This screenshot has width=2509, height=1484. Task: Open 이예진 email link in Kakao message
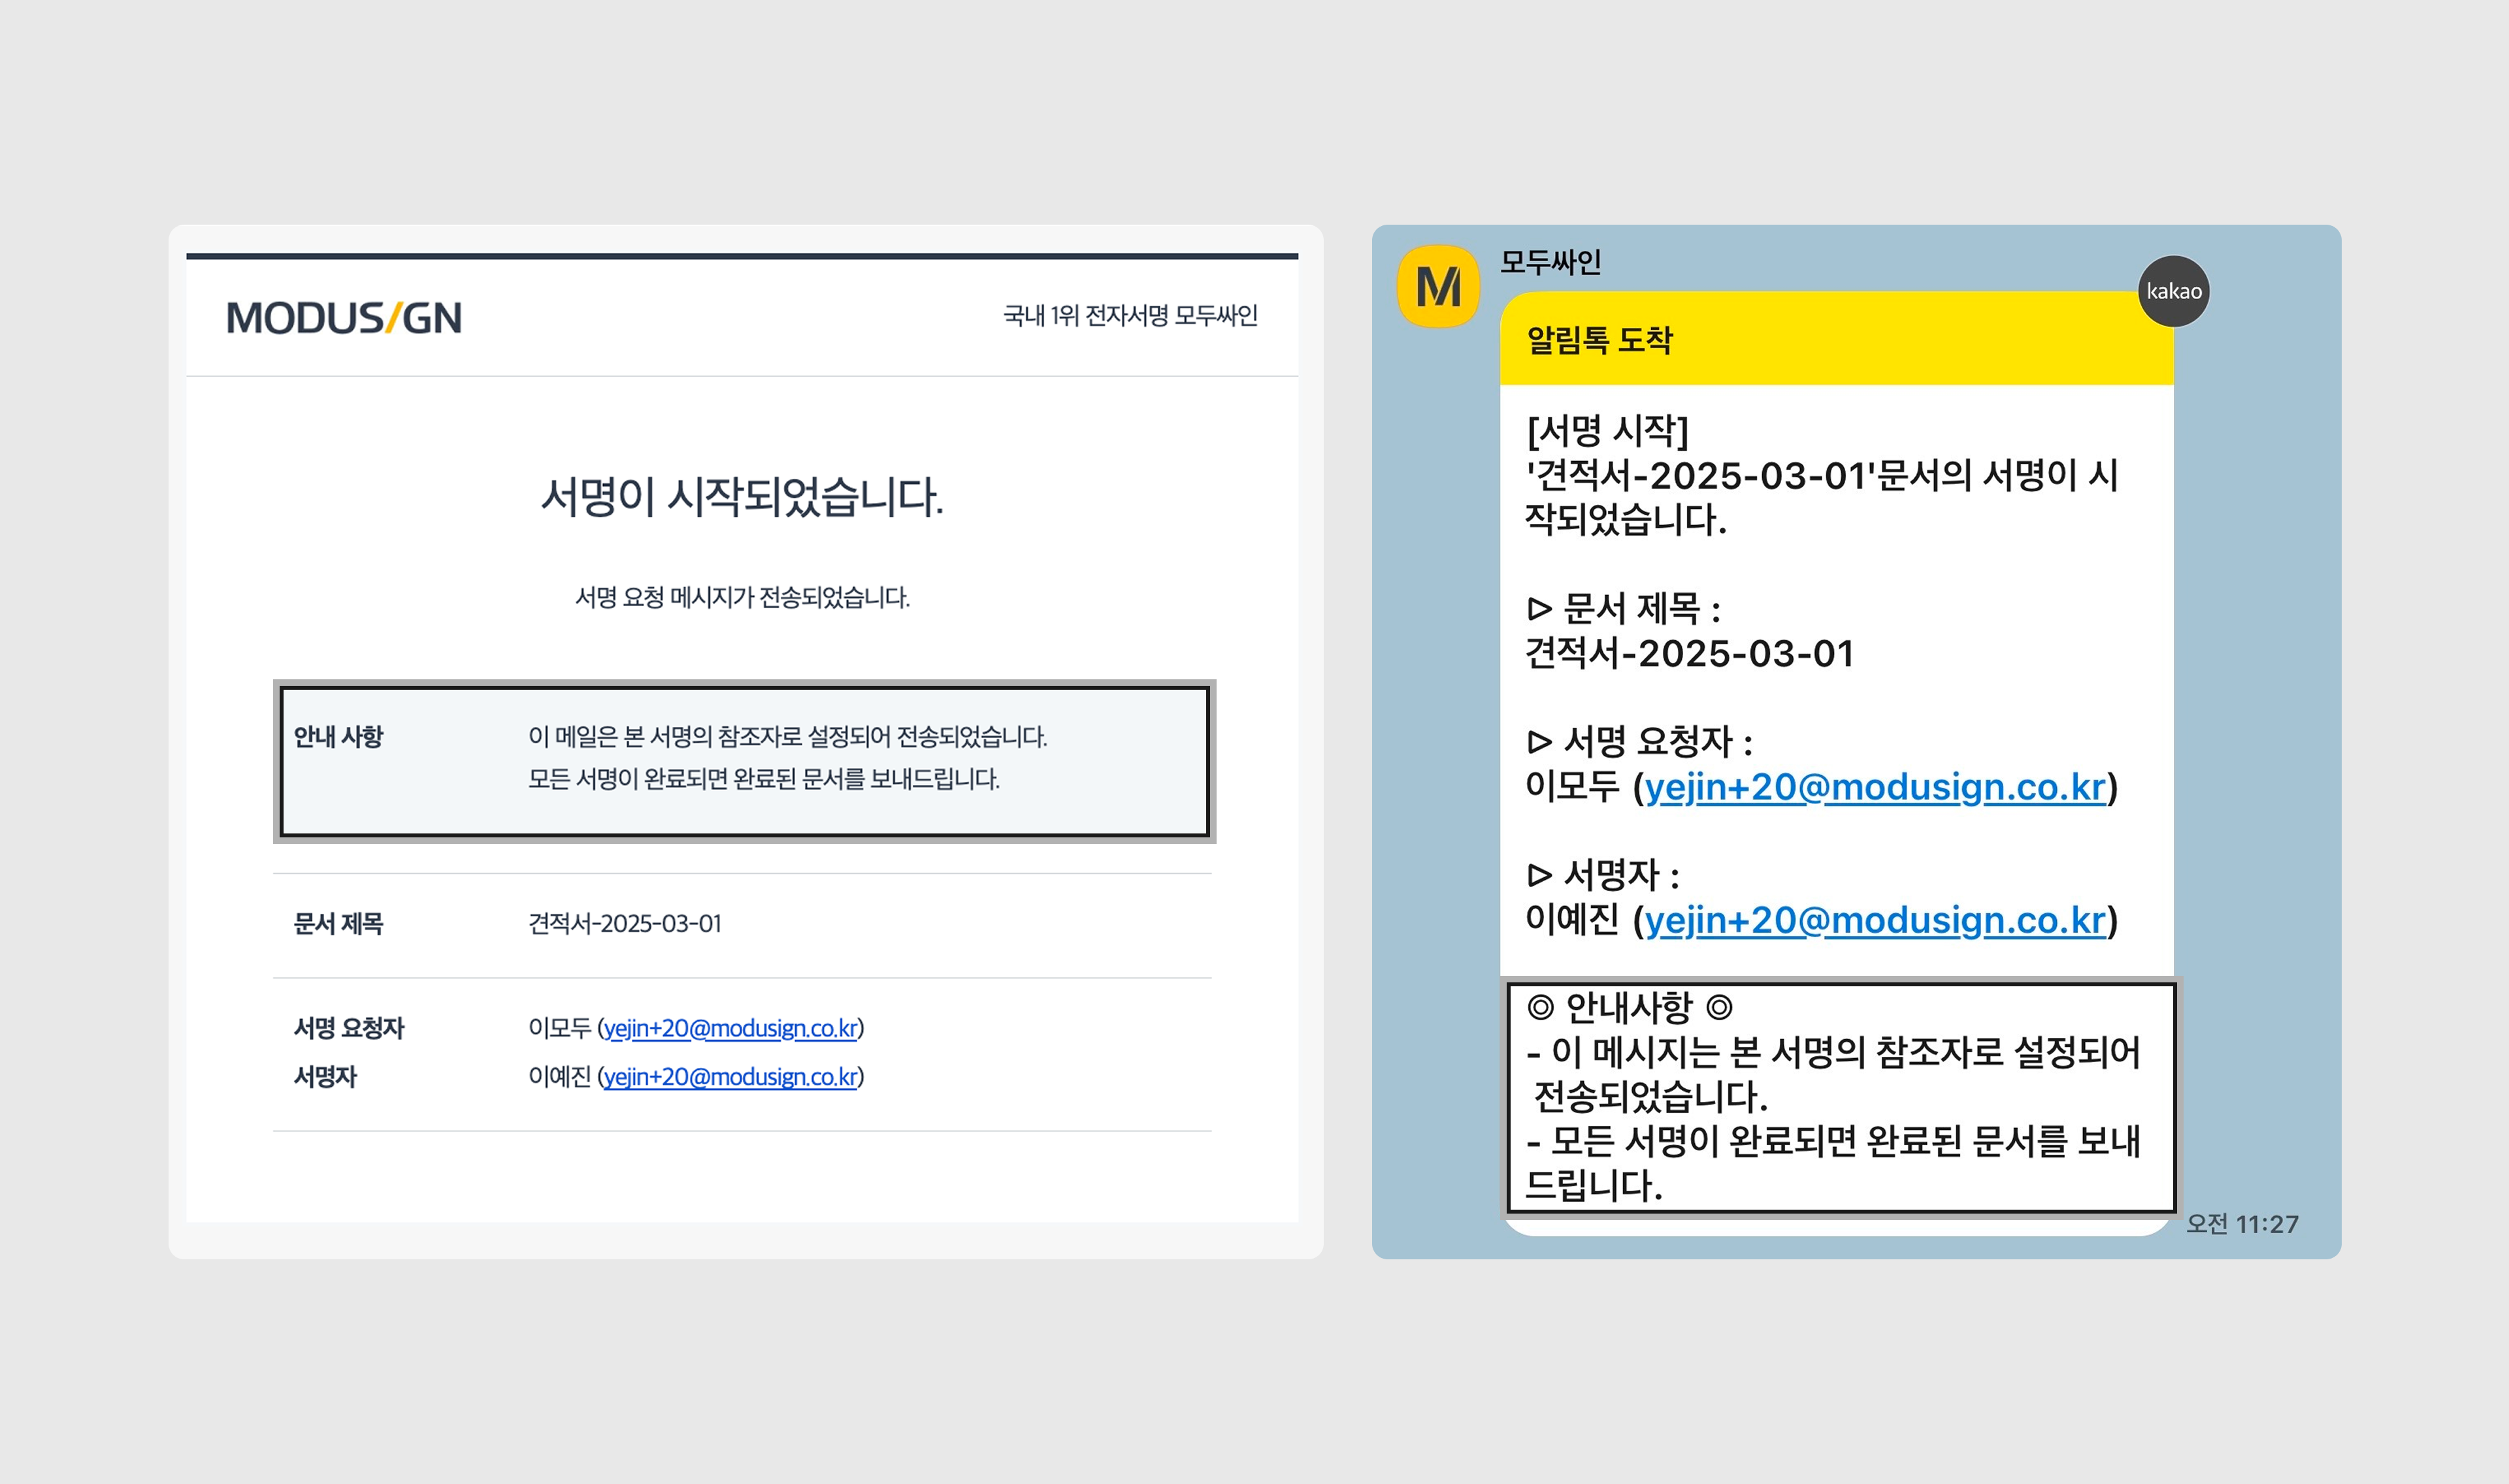(1875, 920)
